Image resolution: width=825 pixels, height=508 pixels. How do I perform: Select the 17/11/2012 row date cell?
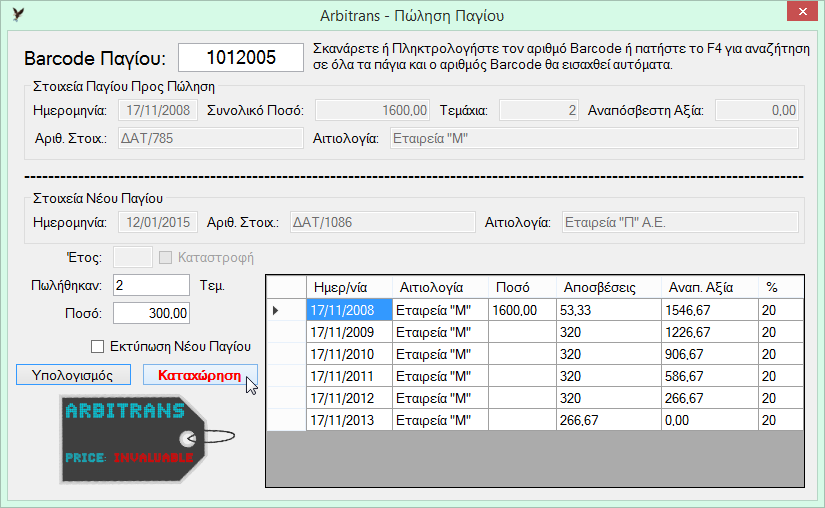coord(349,399)
